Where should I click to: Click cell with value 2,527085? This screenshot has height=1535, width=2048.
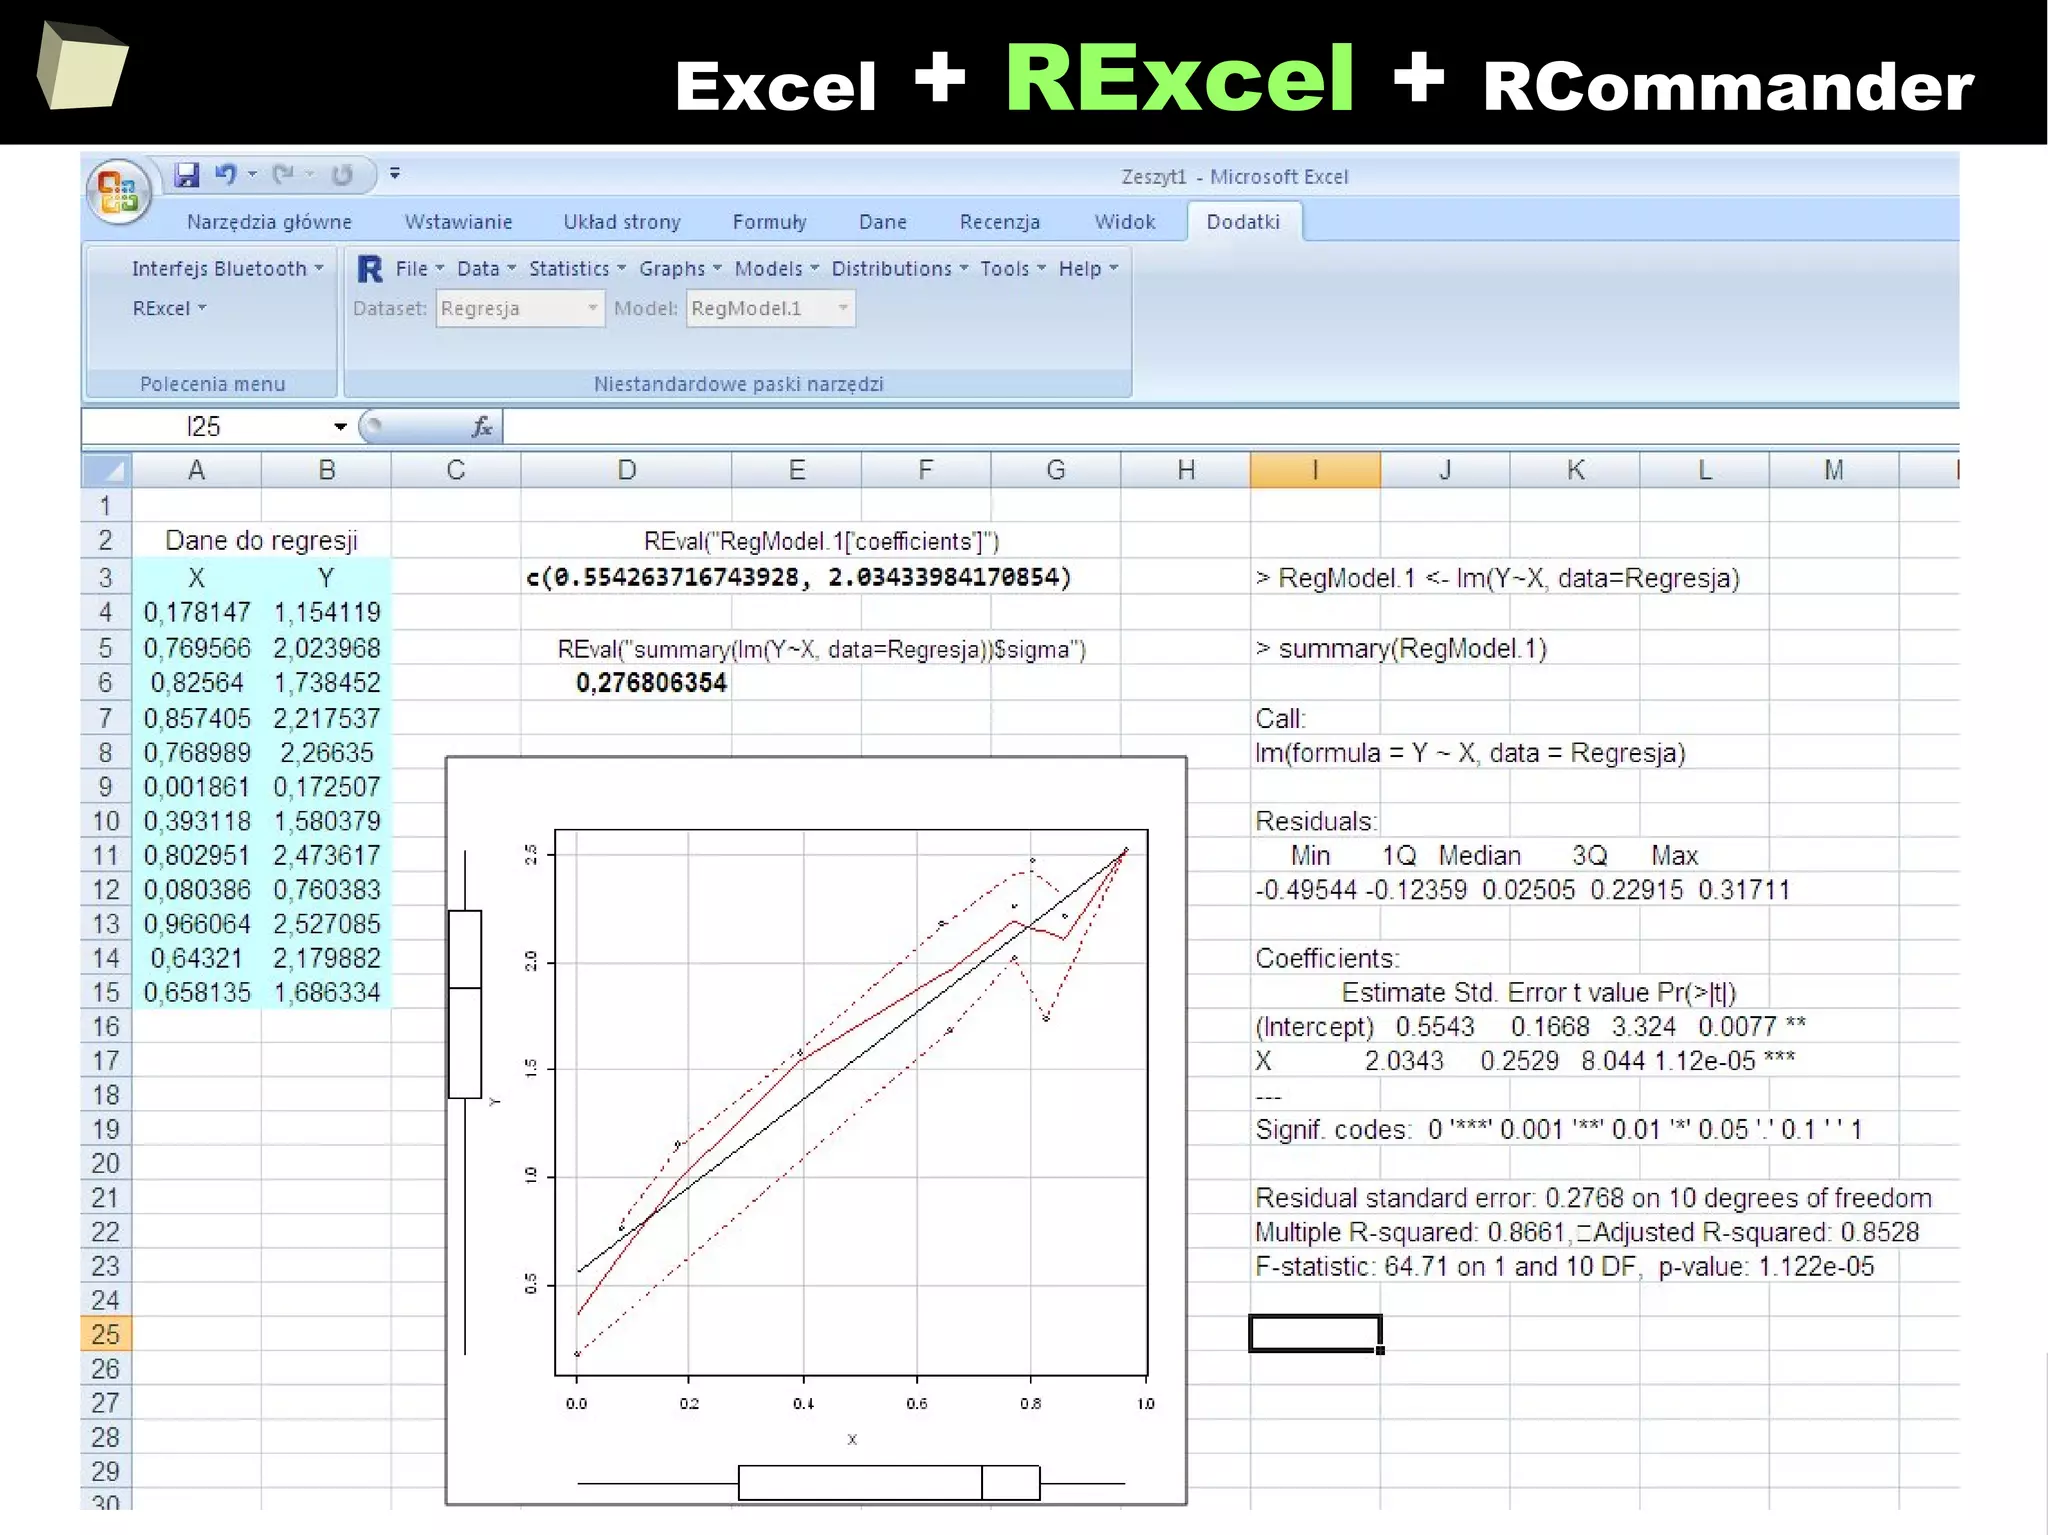click(x=326, y=923)
